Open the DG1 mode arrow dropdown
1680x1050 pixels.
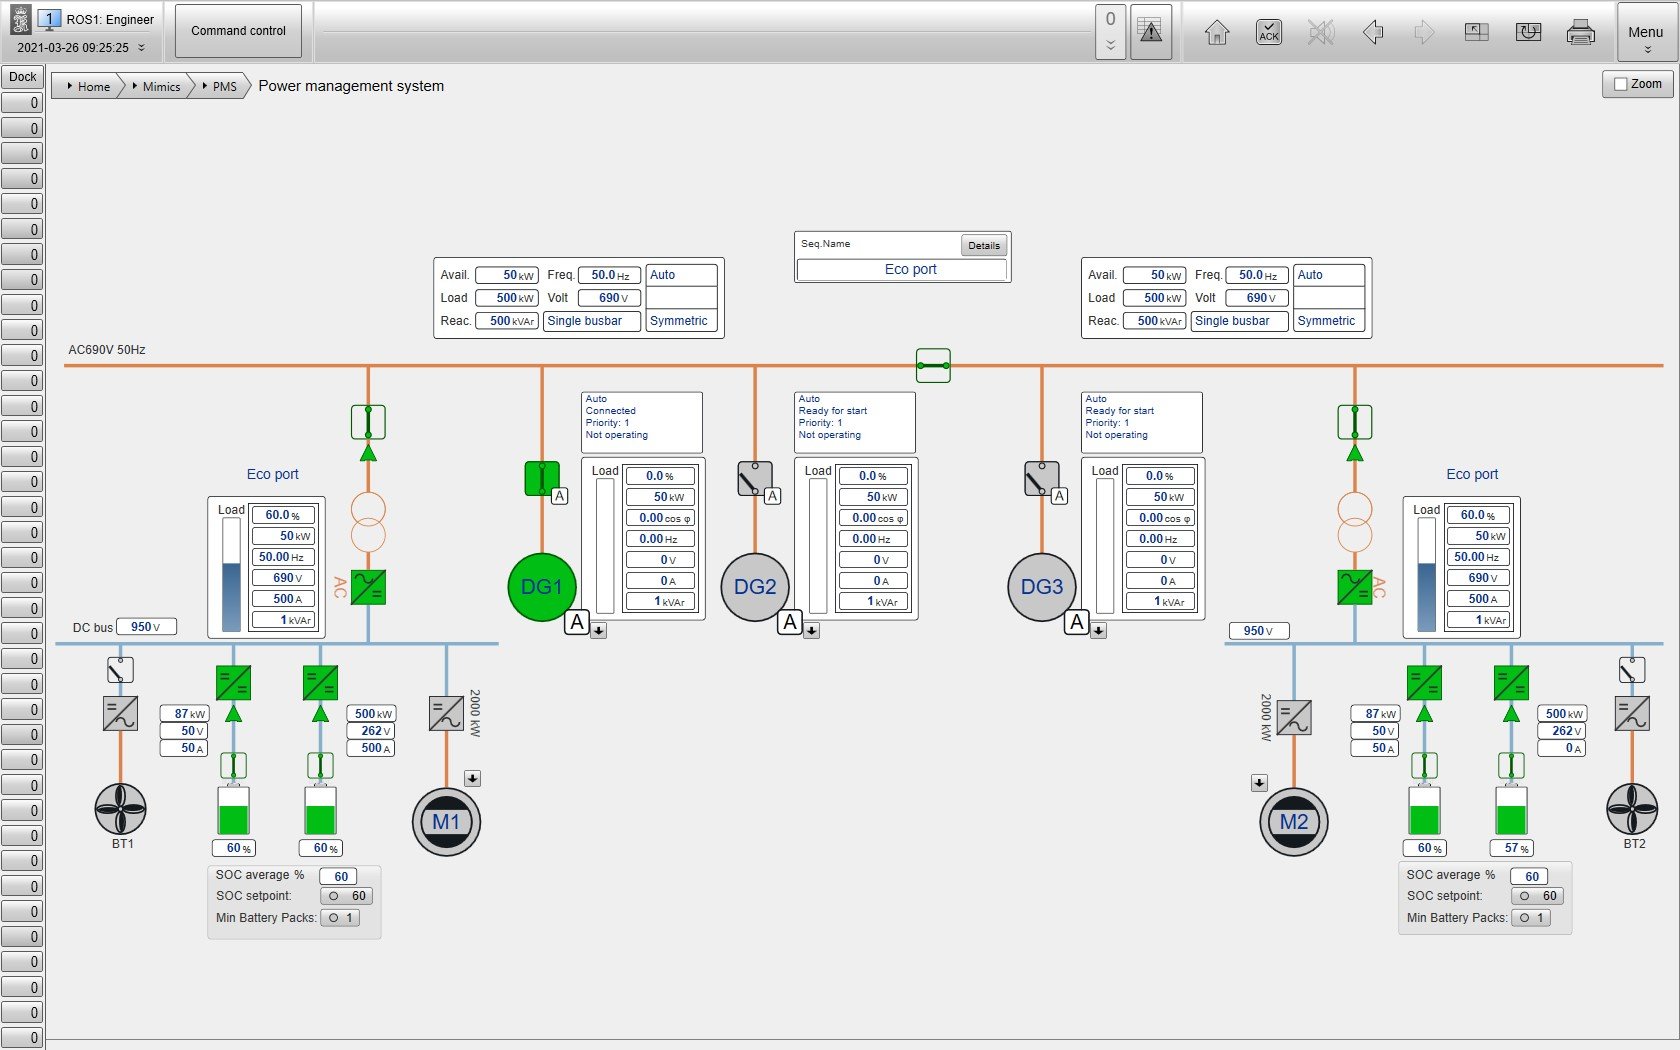coord(598,631)
